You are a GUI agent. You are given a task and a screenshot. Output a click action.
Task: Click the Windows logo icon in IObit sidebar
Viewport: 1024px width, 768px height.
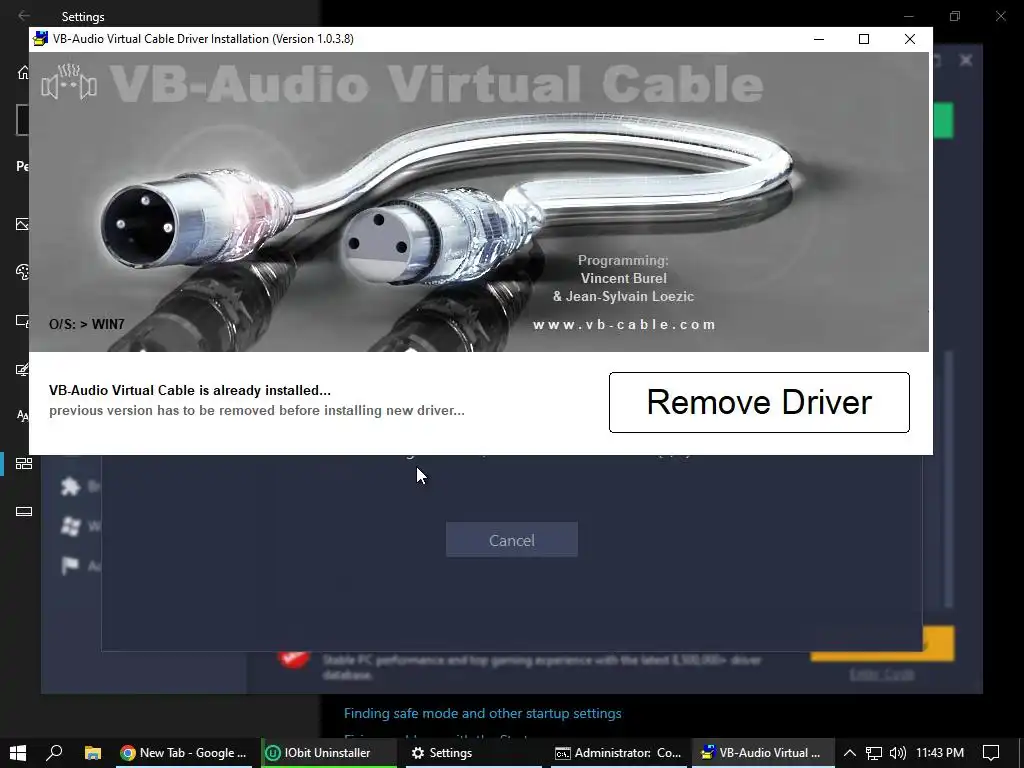[x=71, y=526]
